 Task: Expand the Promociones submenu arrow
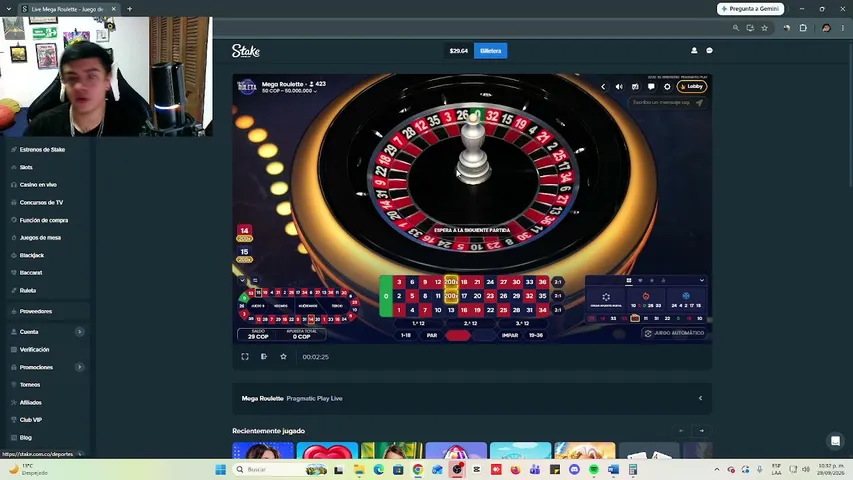[79, 367]
